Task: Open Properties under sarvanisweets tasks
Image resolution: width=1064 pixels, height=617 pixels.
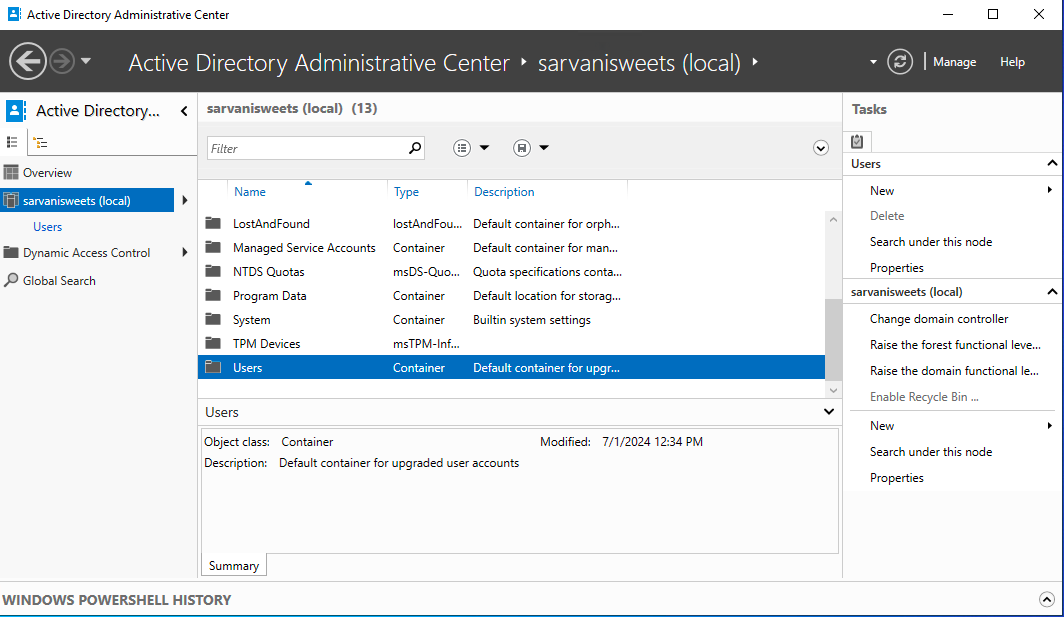Action: coord(896,478)
